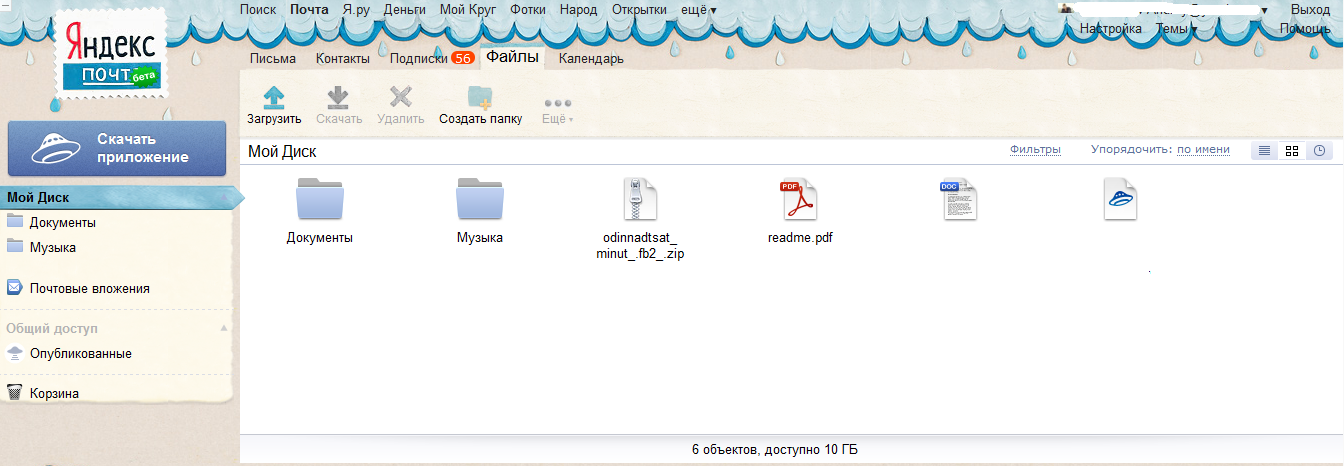Select the odinnadtsat_minut zip archive icon

tap(640, 198)
